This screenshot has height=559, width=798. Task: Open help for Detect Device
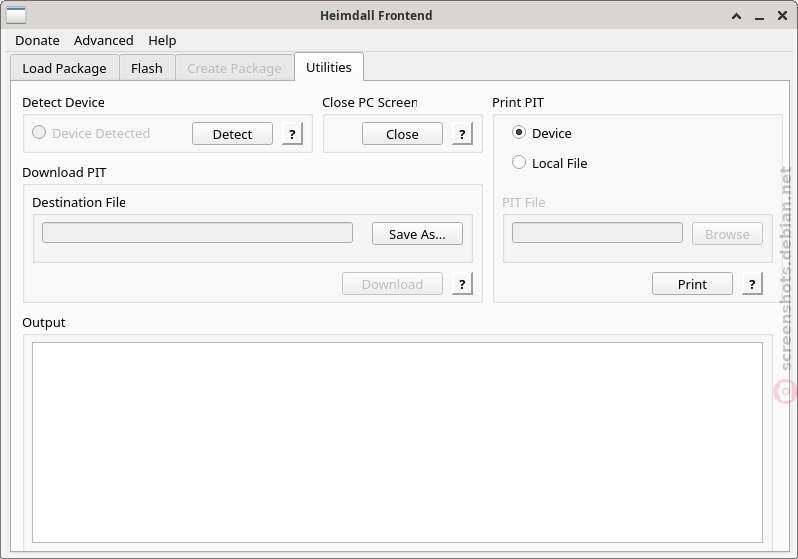click(x=292, y=134)
